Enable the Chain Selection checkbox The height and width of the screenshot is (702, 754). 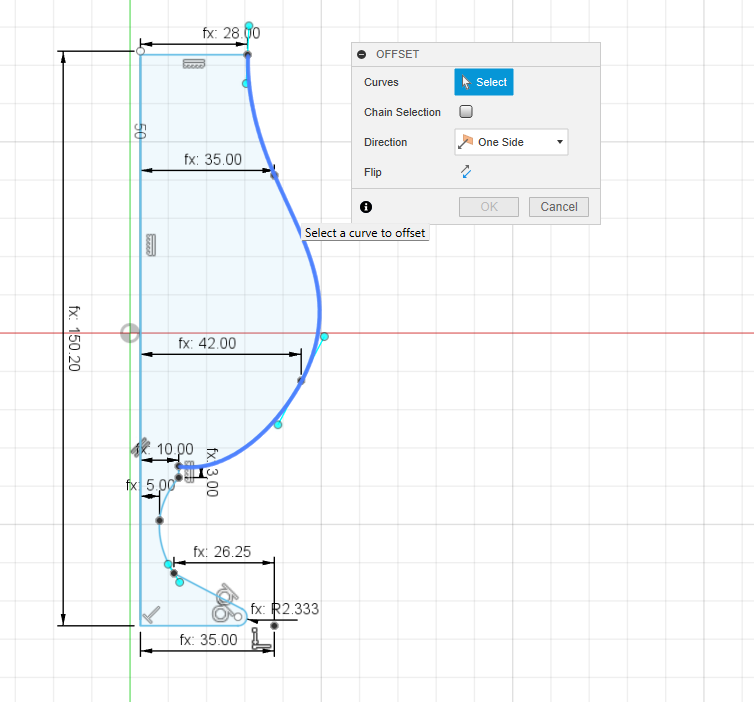pyautogui.click(x=466, y=112)
